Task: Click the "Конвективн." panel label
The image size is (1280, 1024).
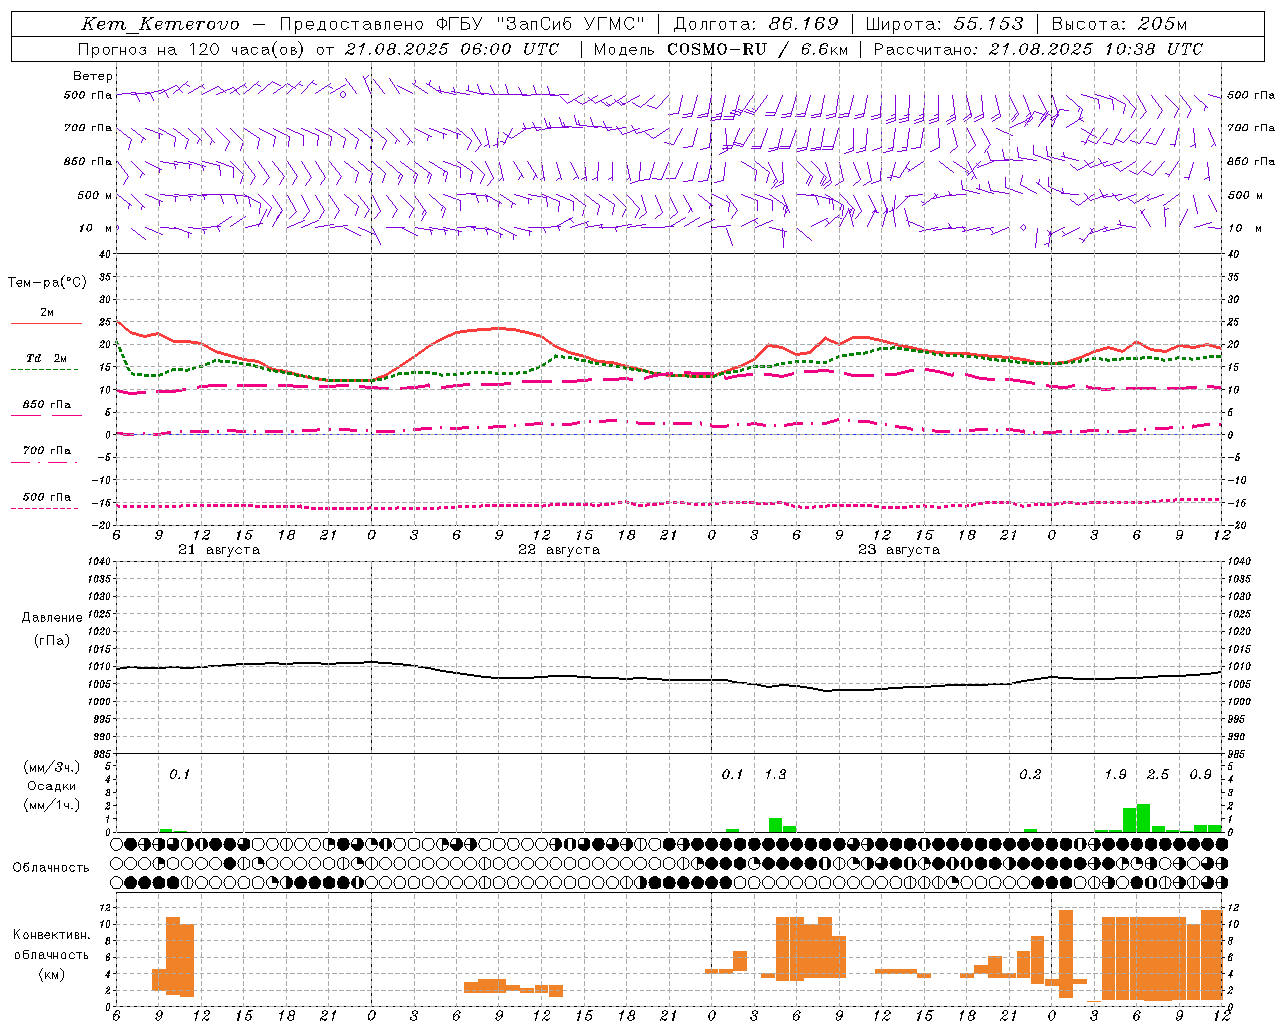Action: (x=52, y=935)
